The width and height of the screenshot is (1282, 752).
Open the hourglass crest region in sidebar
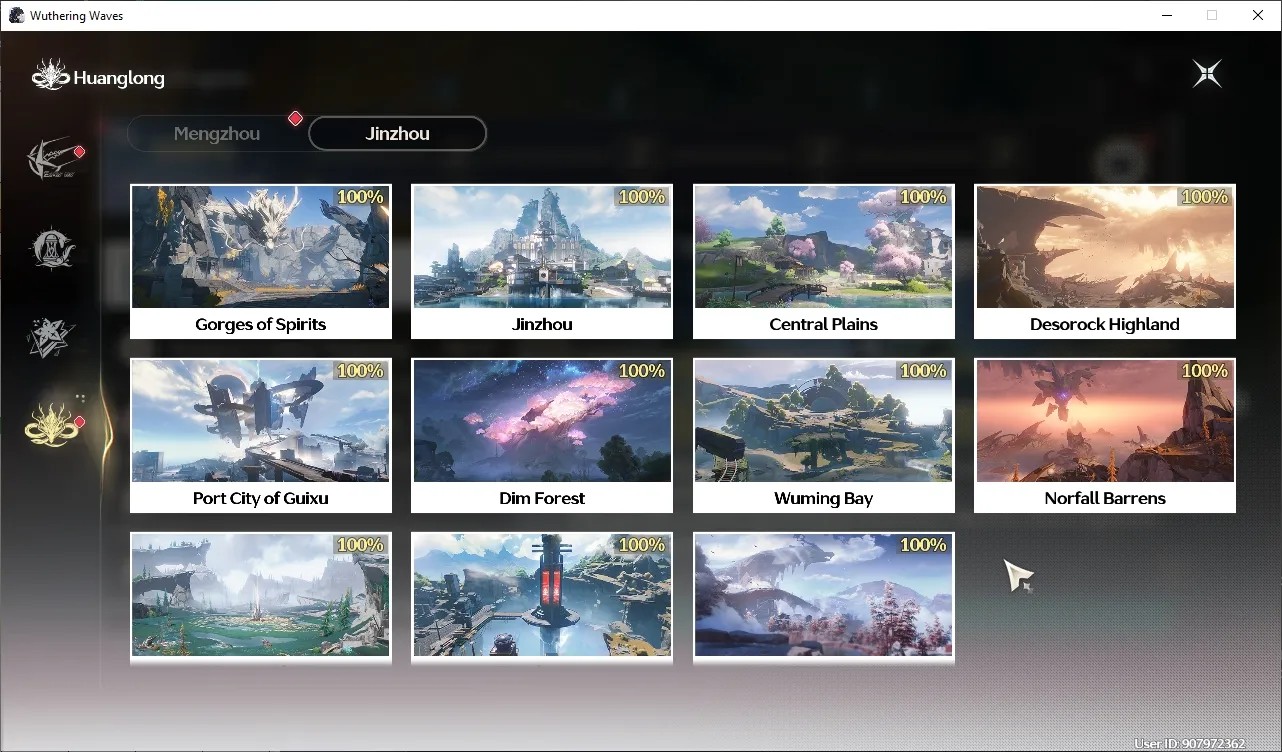pyautogui.click(x=52, y=248)
